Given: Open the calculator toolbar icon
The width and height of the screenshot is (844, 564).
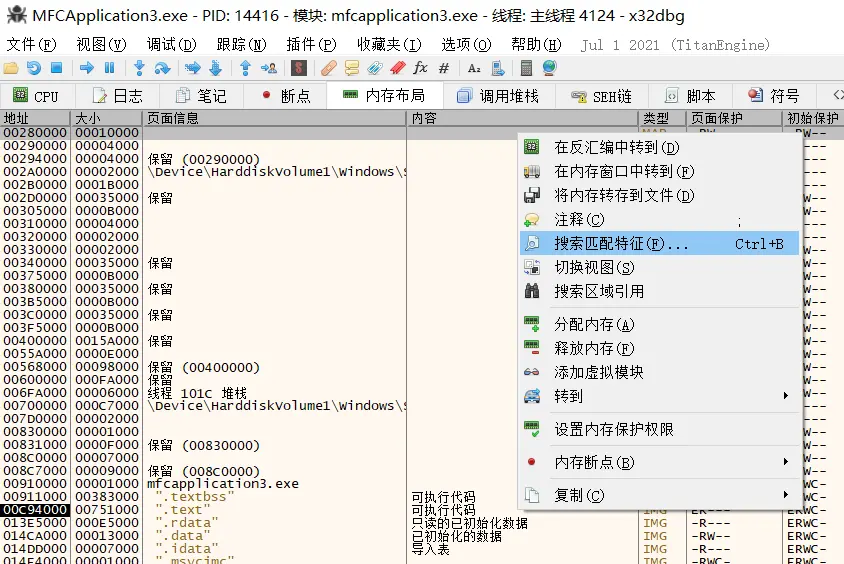Looking at the screenshot, I should pyautogui.click(x=527, y=68).
